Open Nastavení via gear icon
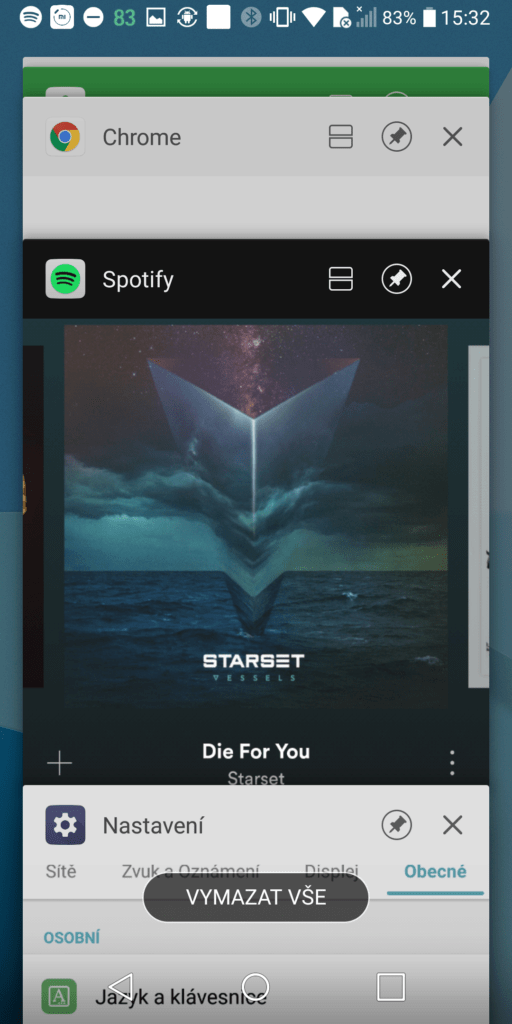Viewport: 512px width, 1024px height. [65, 825]
